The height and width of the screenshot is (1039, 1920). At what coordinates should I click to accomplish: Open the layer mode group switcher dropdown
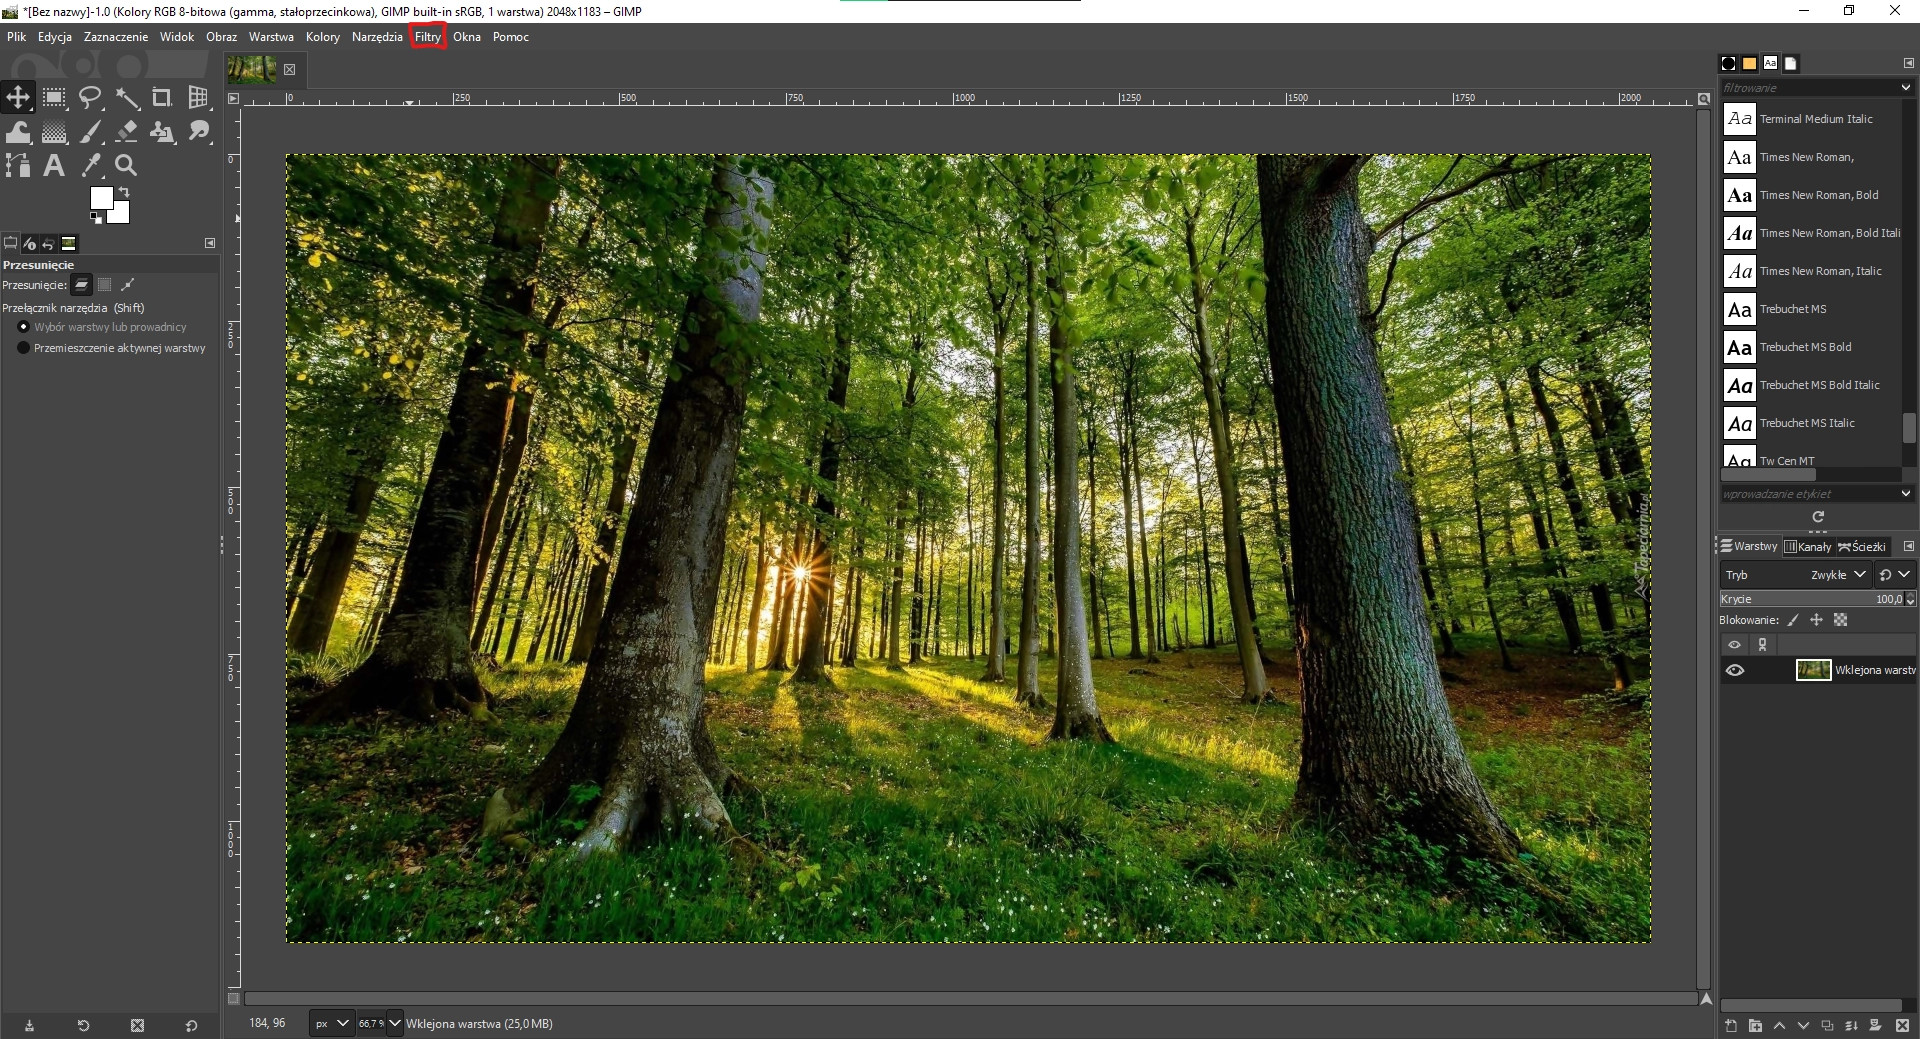click(x=1895, y=575)
